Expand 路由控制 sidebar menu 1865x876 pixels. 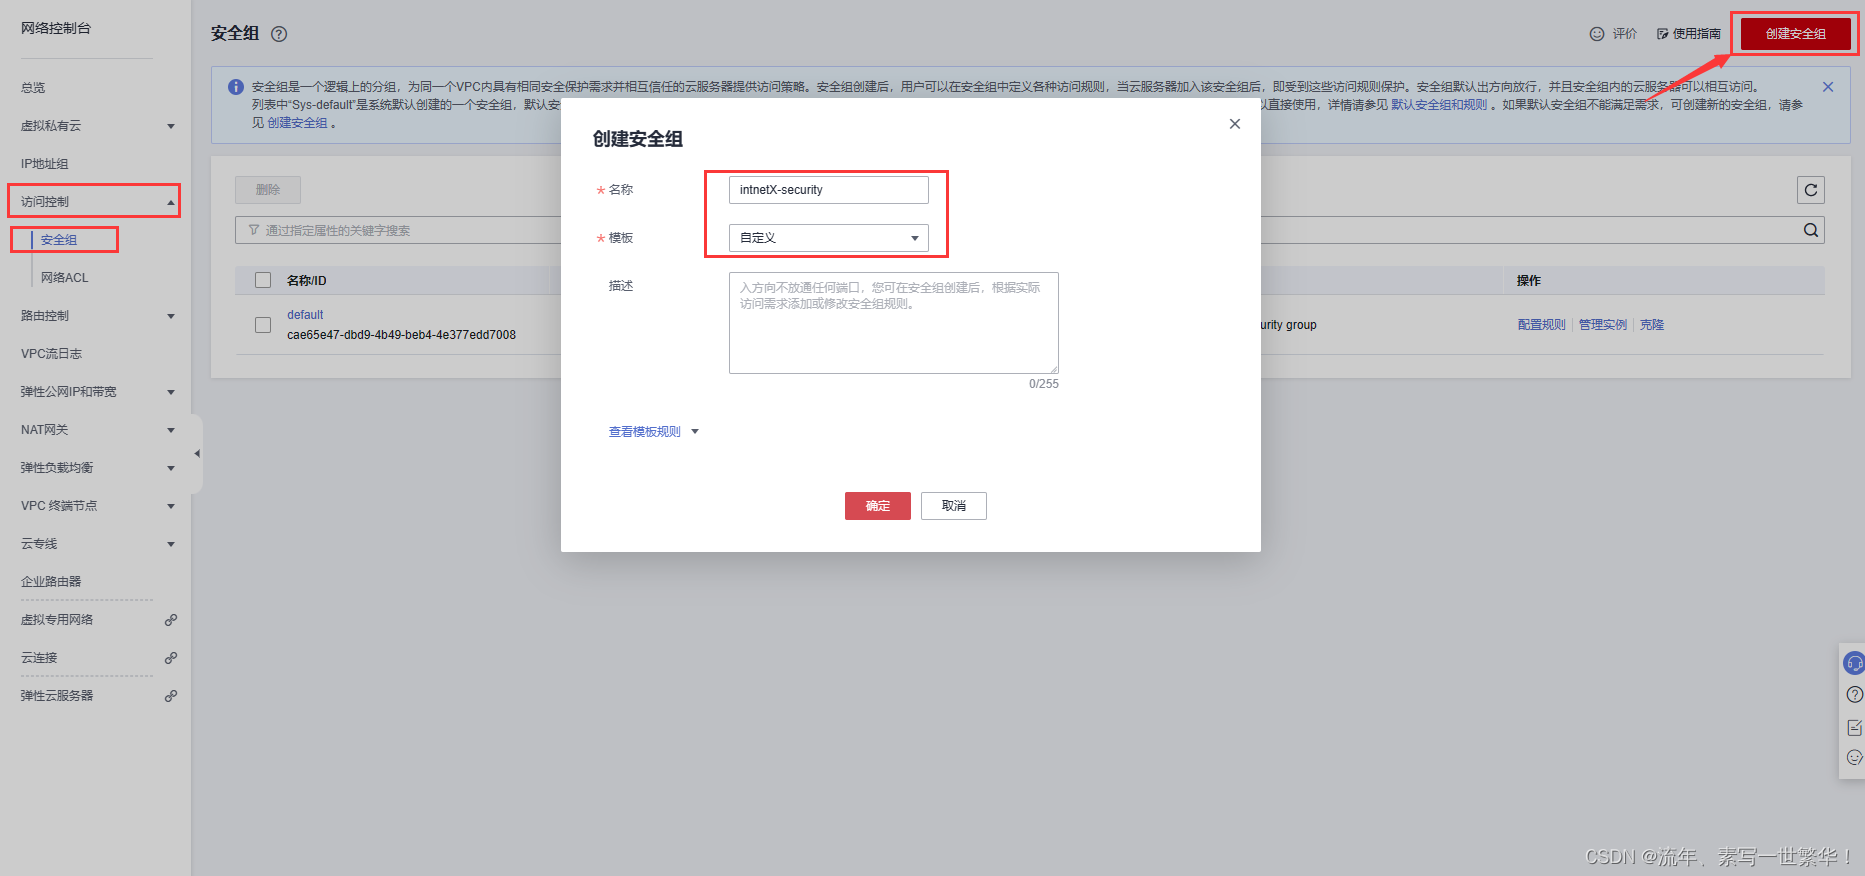pos(171,316)
